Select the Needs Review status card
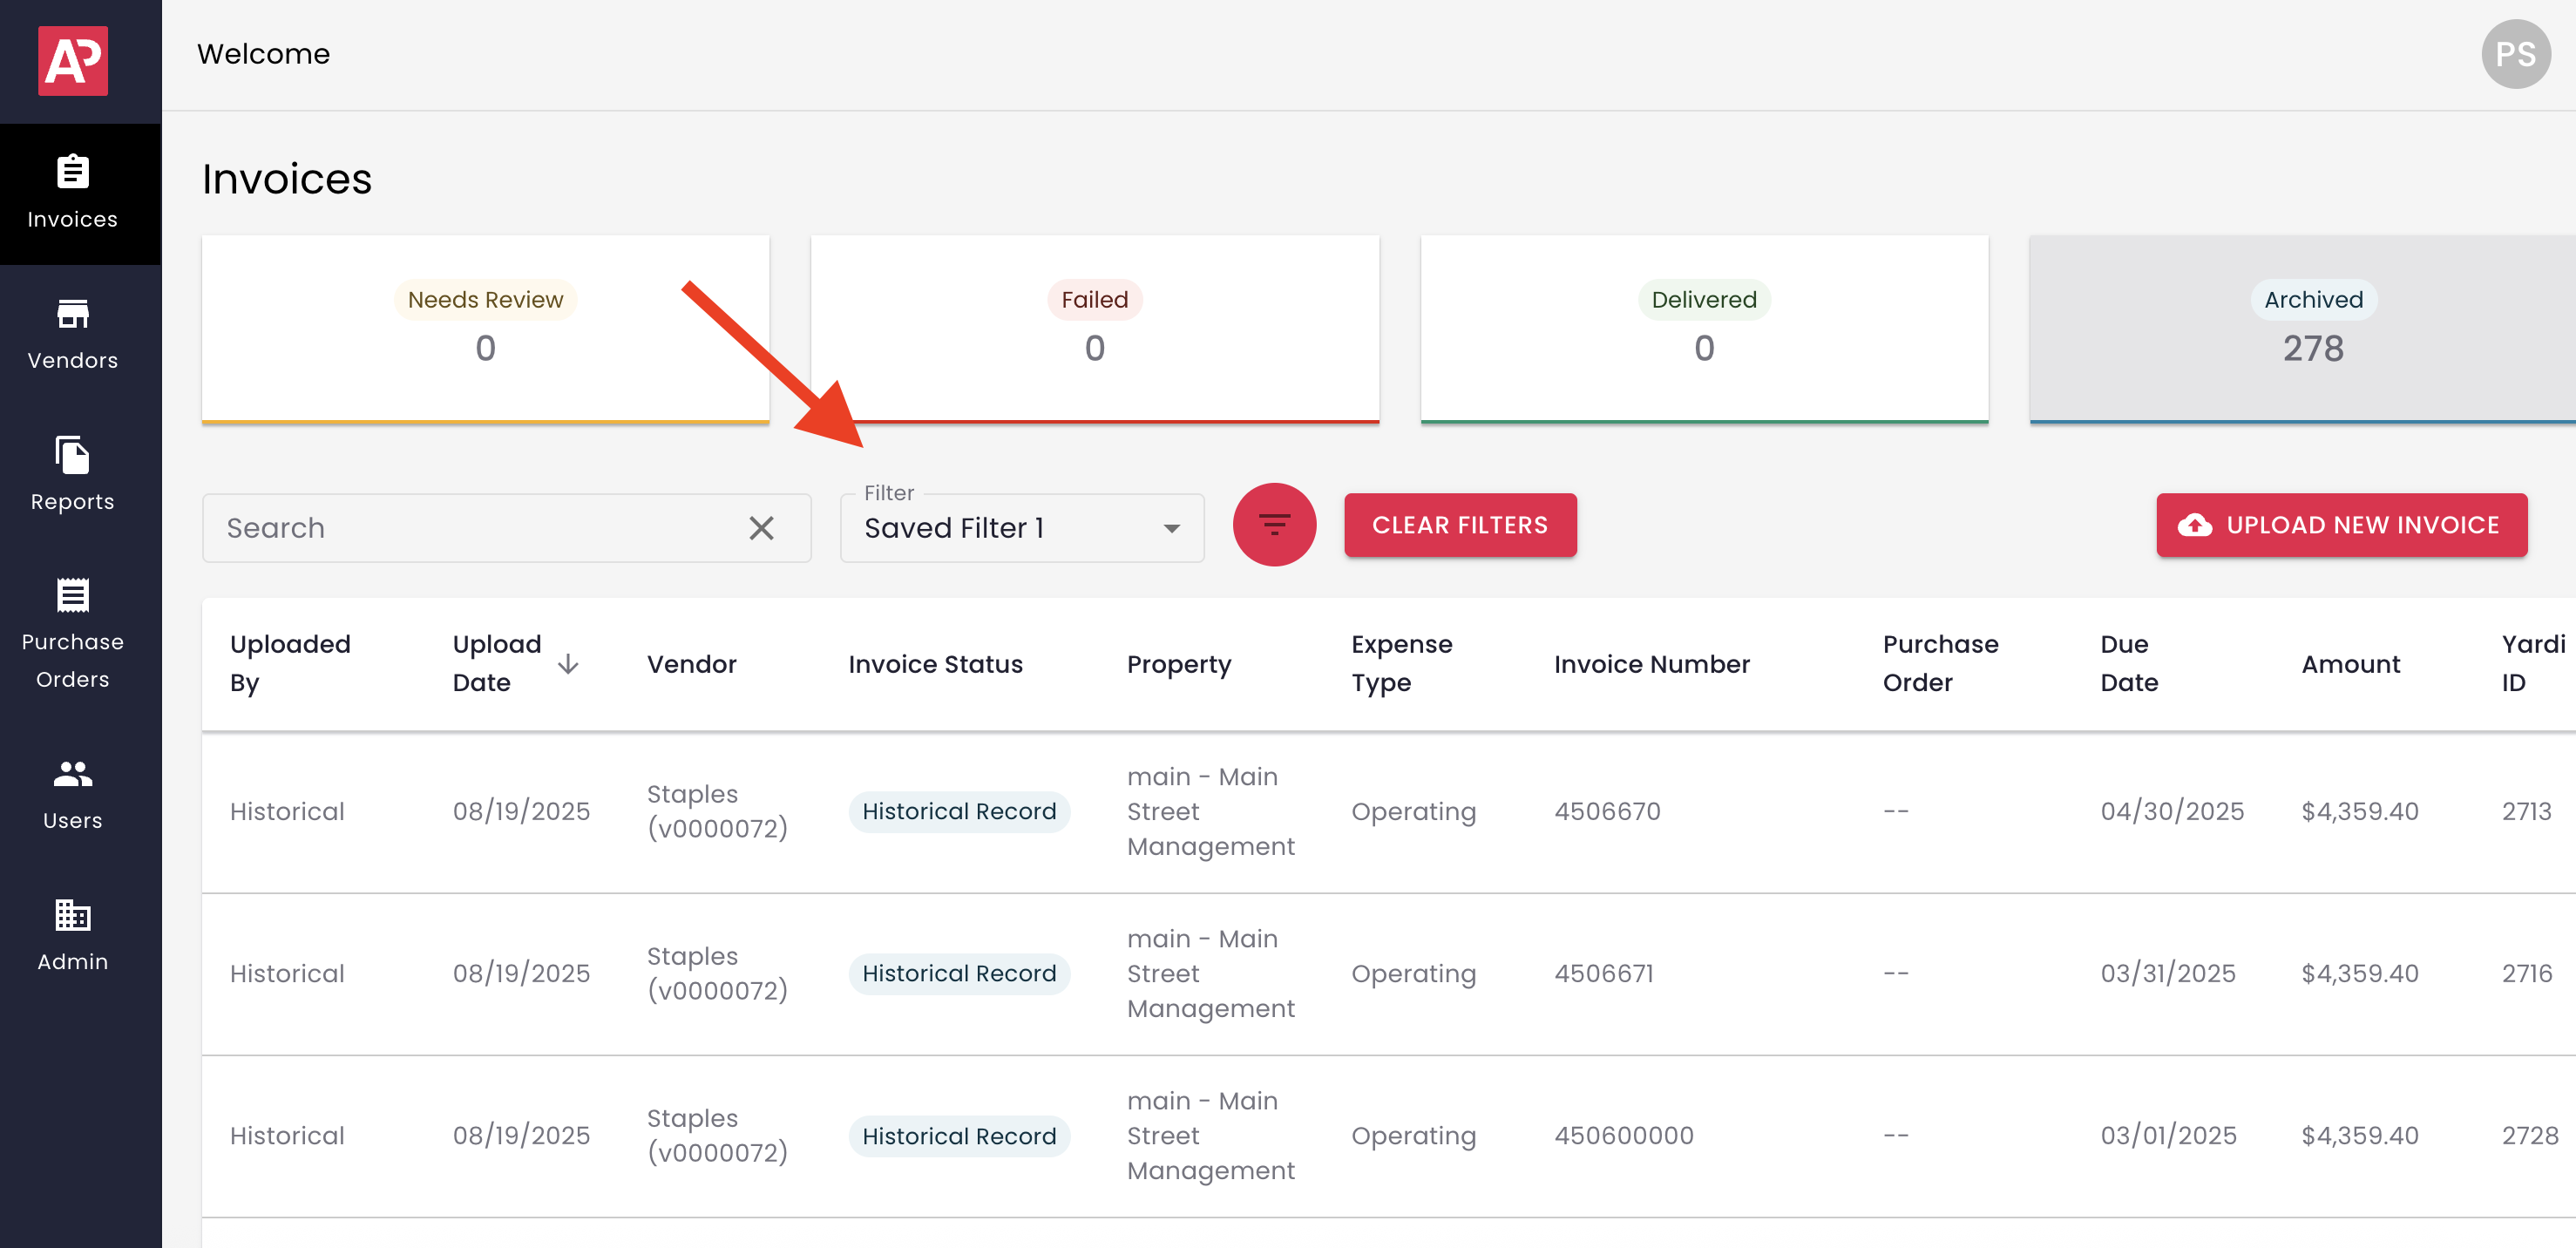This screenshot has height=1248, width=2576. tap(486, 330)
